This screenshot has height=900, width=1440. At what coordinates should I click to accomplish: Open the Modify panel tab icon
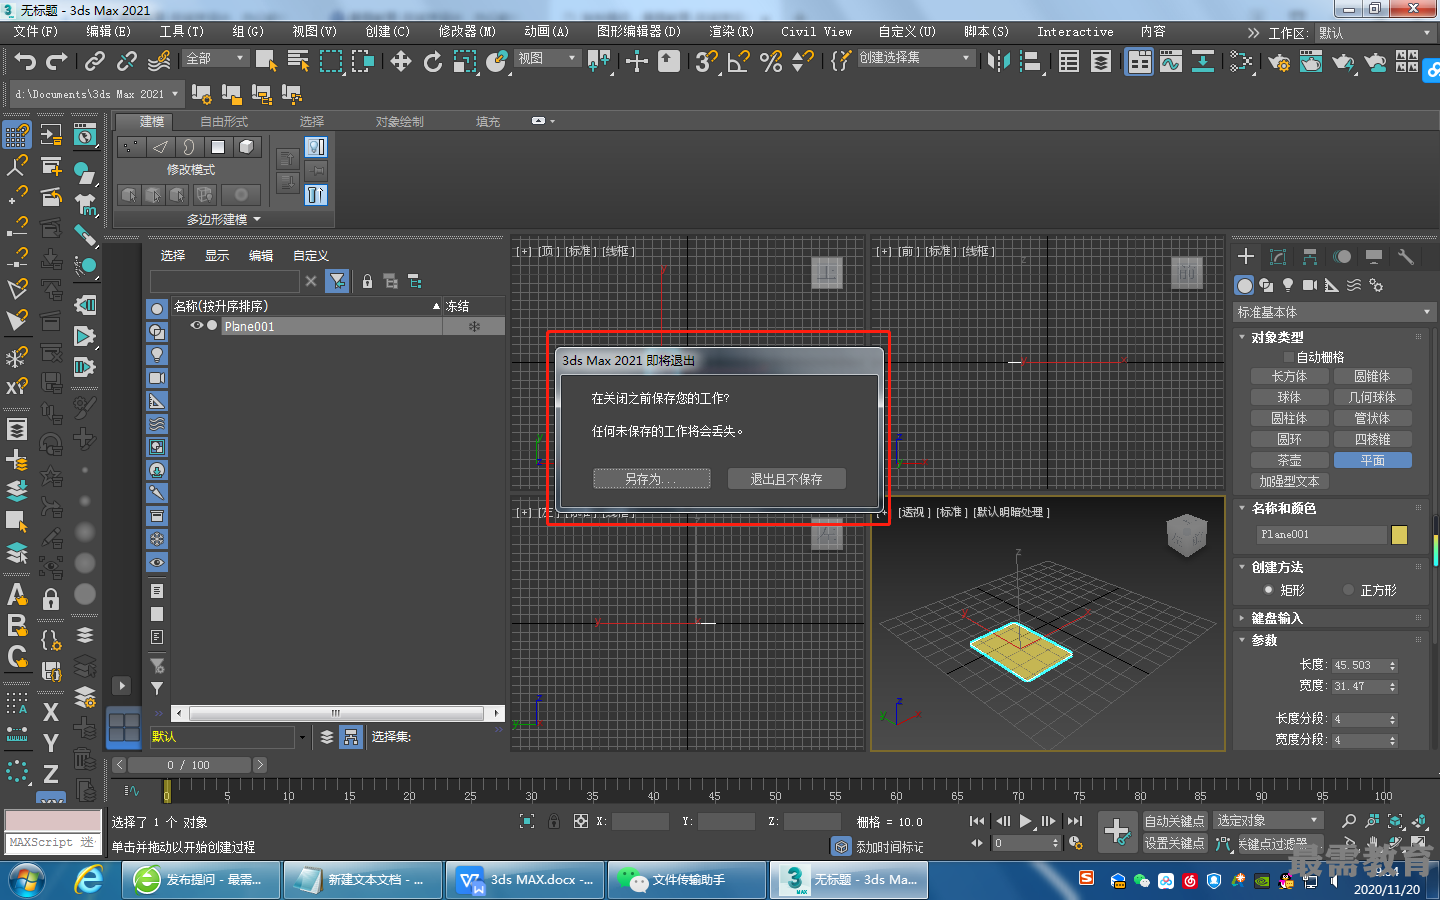point(1278,257)
